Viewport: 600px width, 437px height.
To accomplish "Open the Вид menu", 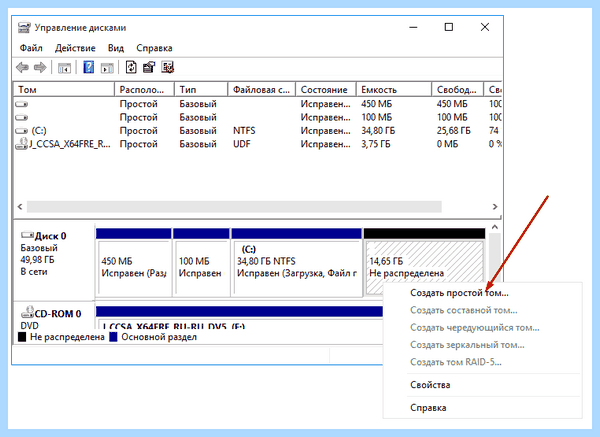I will [116, 48].
